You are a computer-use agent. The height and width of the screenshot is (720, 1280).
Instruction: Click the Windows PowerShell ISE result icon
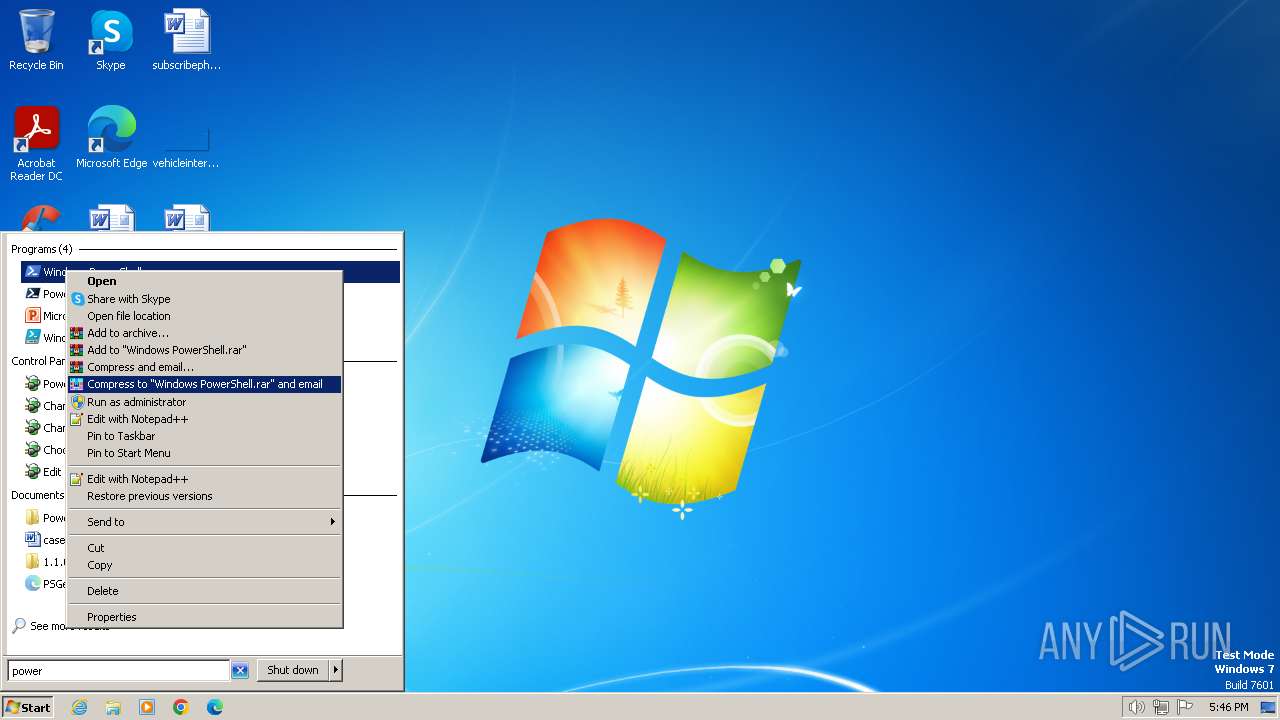tap(32, 338)
